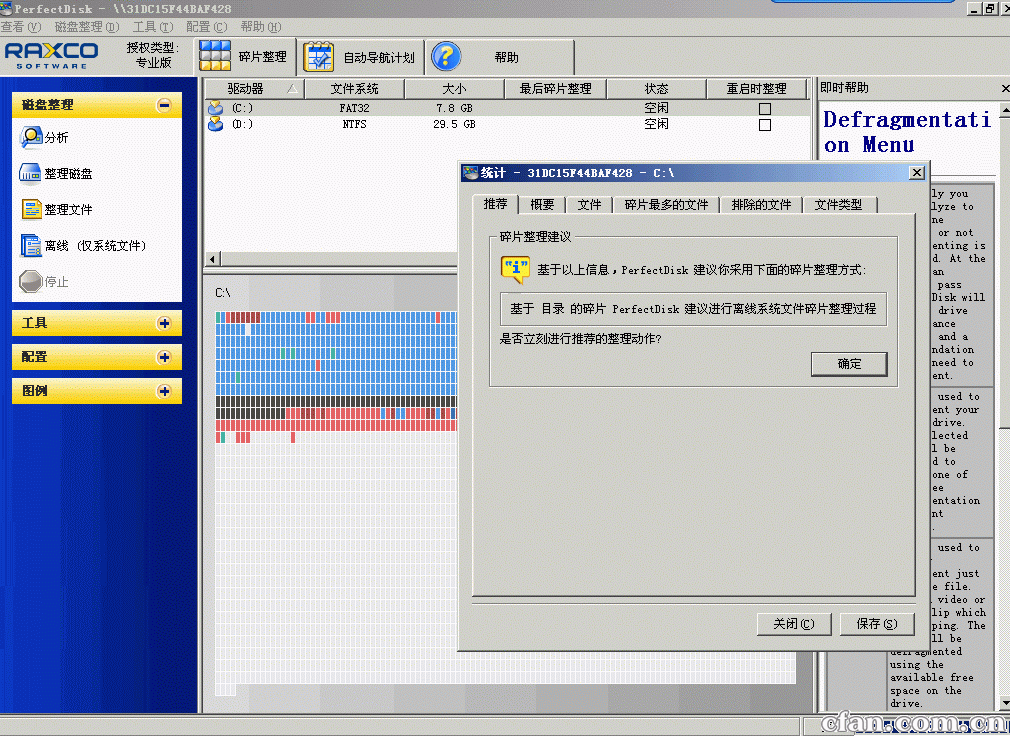The height and width of the screenshot is (736, 1010).
Task: Click the 29.5 GB size value
Action: tap(454, 124)
